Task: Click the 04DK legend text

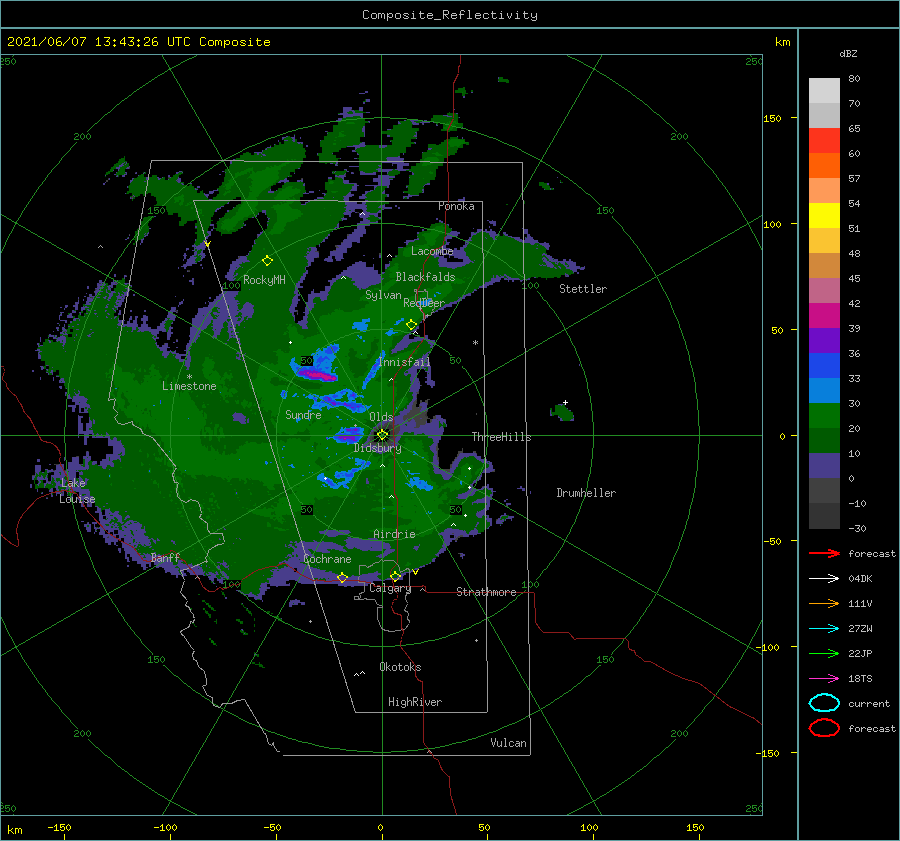Action: (x=860, y=578)
